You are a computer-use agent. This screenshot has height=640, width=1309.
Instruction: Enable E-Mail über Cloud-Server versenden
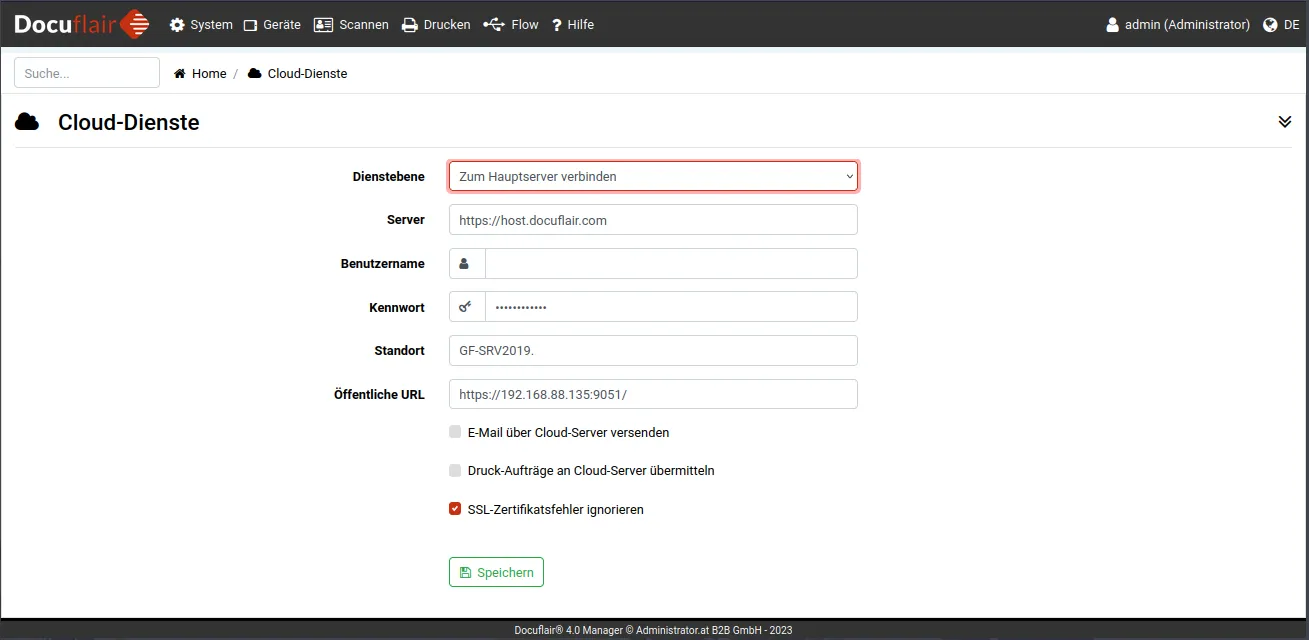pos(455,432)
